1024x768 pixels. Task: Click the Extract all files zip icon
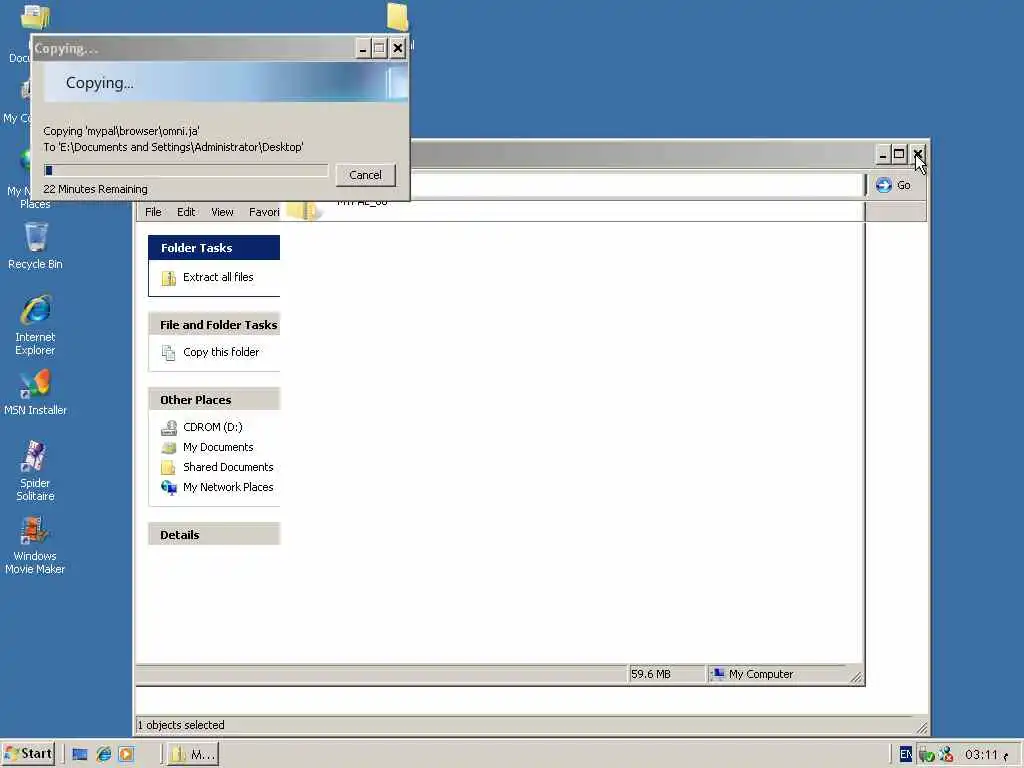(x=168, y=278)
